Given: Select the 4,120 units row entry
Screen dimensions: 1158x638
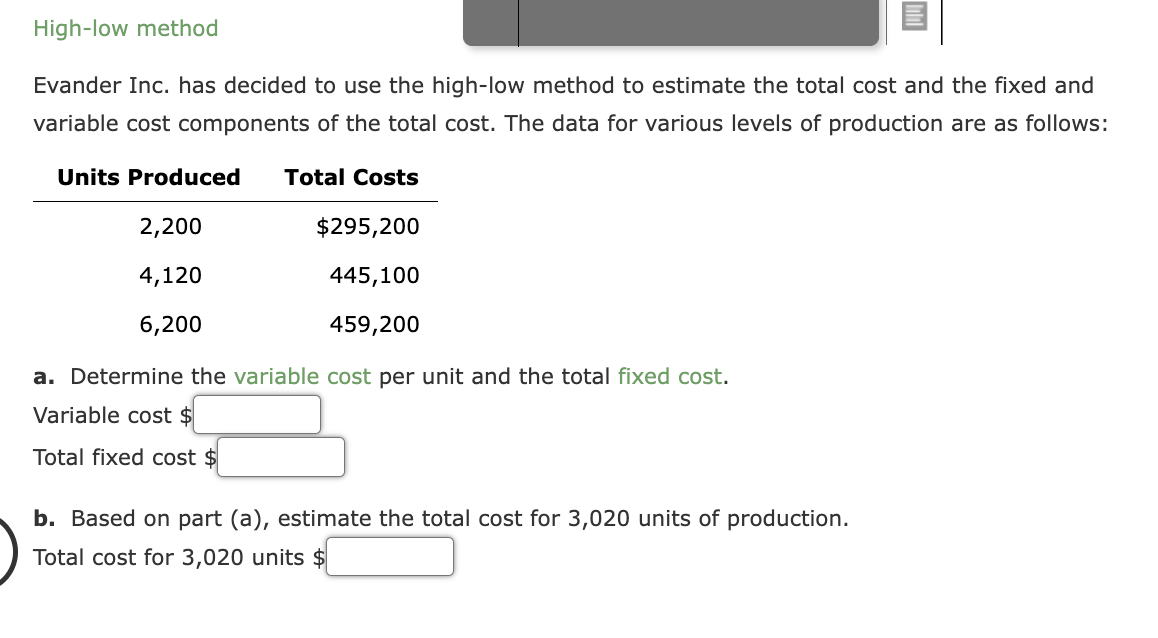Looking at the screenshot, I should pos(171,275).
